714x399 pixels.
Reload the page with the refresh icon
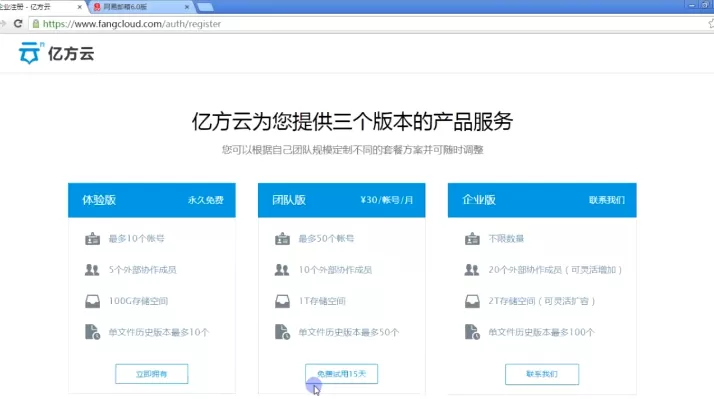pos(18,24)
